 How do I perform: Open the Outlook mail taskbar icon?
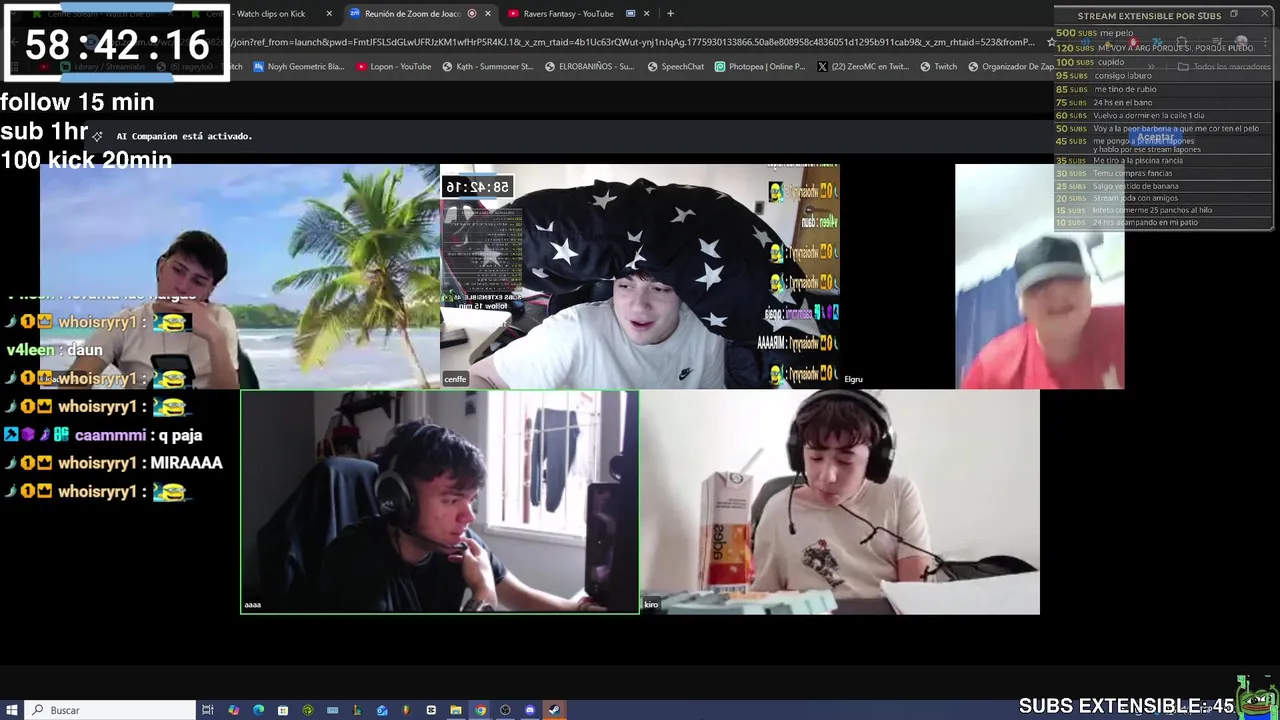pyautogui.click(x=382, y=710)
